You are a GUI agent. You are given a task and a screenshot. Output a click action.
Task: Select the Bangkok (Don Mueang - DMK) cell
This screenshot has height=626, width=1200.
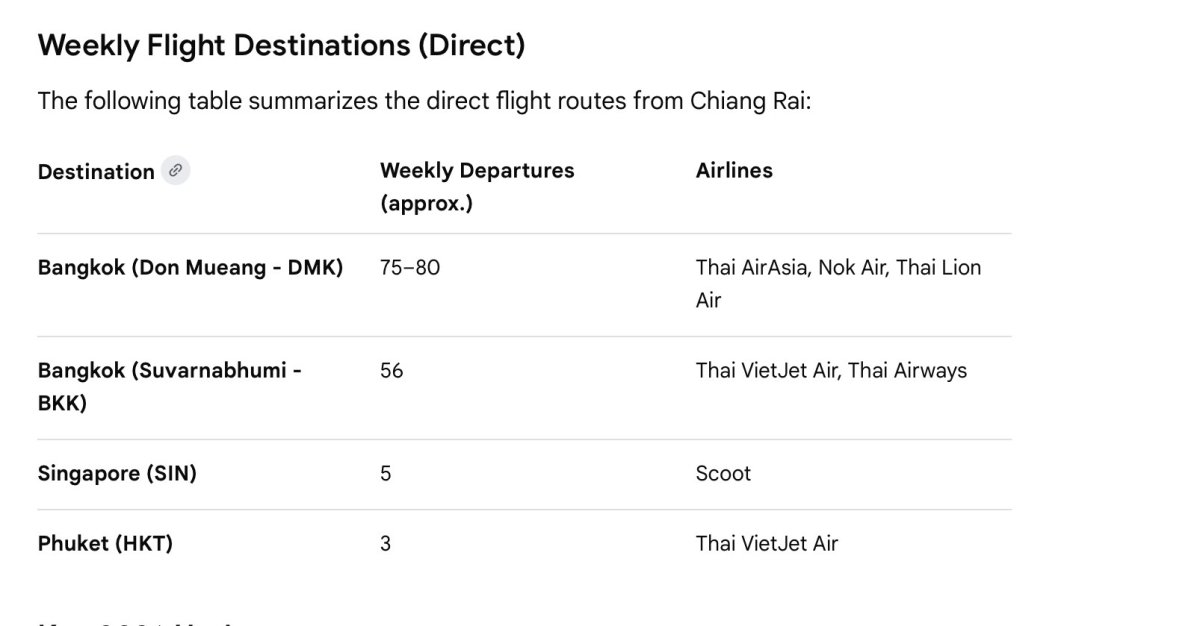point(190,268)
